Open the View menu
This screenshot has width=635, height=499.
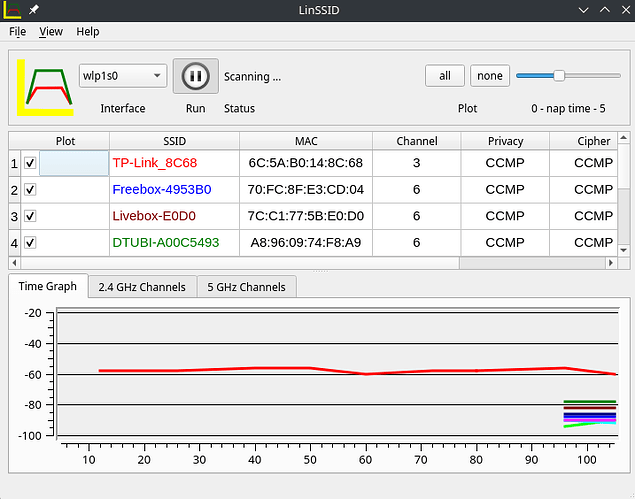[x=51, y=32]
